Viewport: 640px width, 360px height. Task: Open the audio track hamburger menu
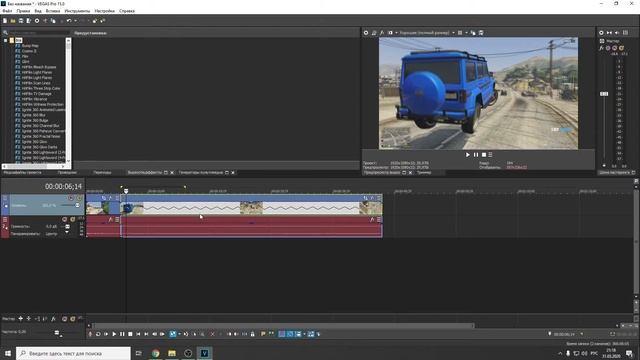pos(5,220)
